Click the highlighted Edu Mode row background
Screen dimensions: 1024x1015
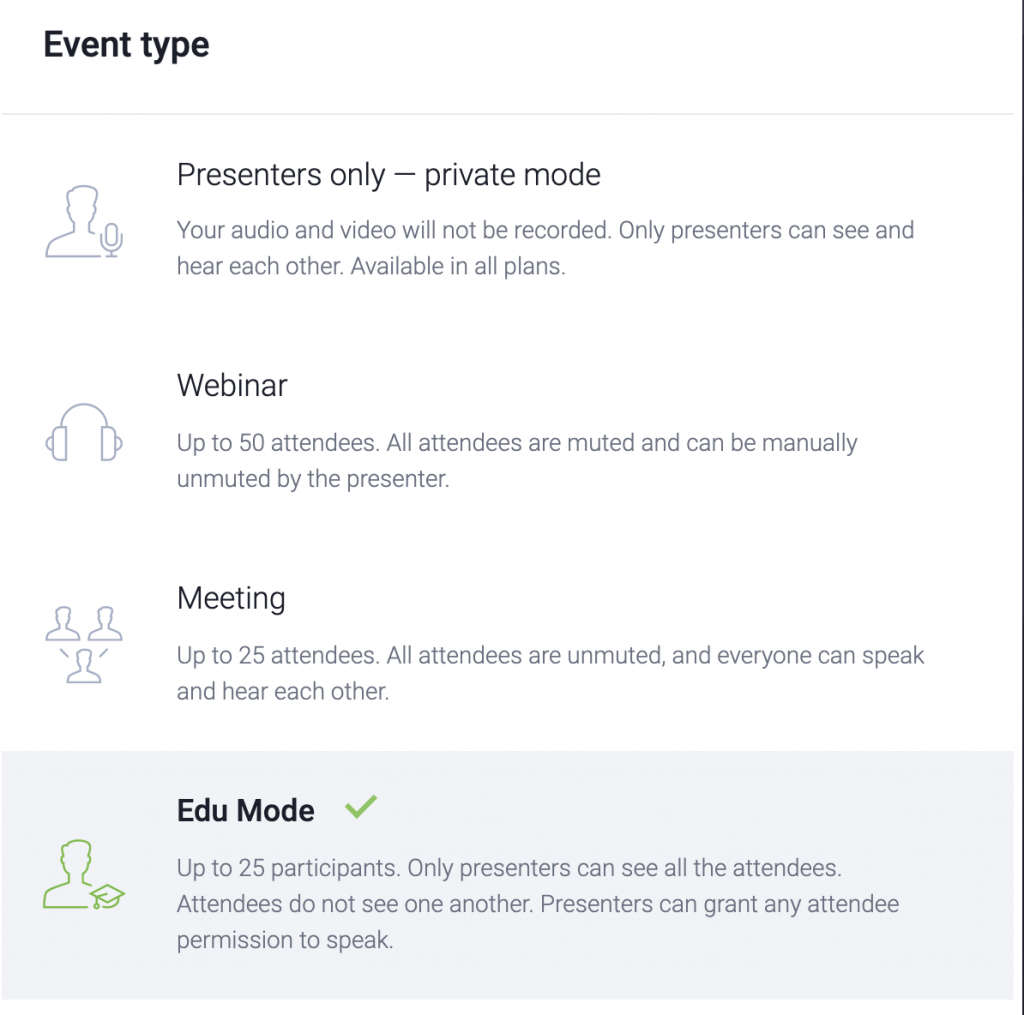pyautogui.click(x=507, y=875)
